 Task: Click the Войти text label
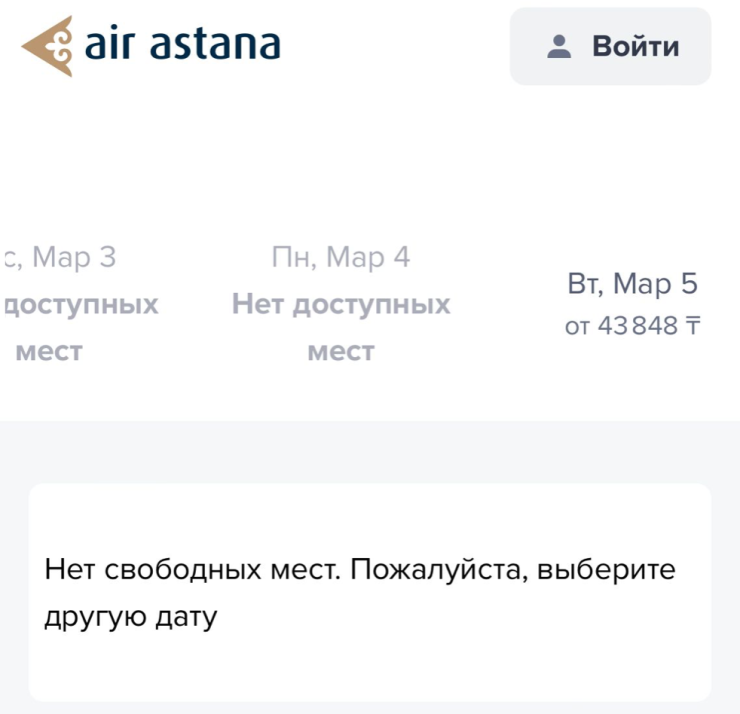pos(636,47)
